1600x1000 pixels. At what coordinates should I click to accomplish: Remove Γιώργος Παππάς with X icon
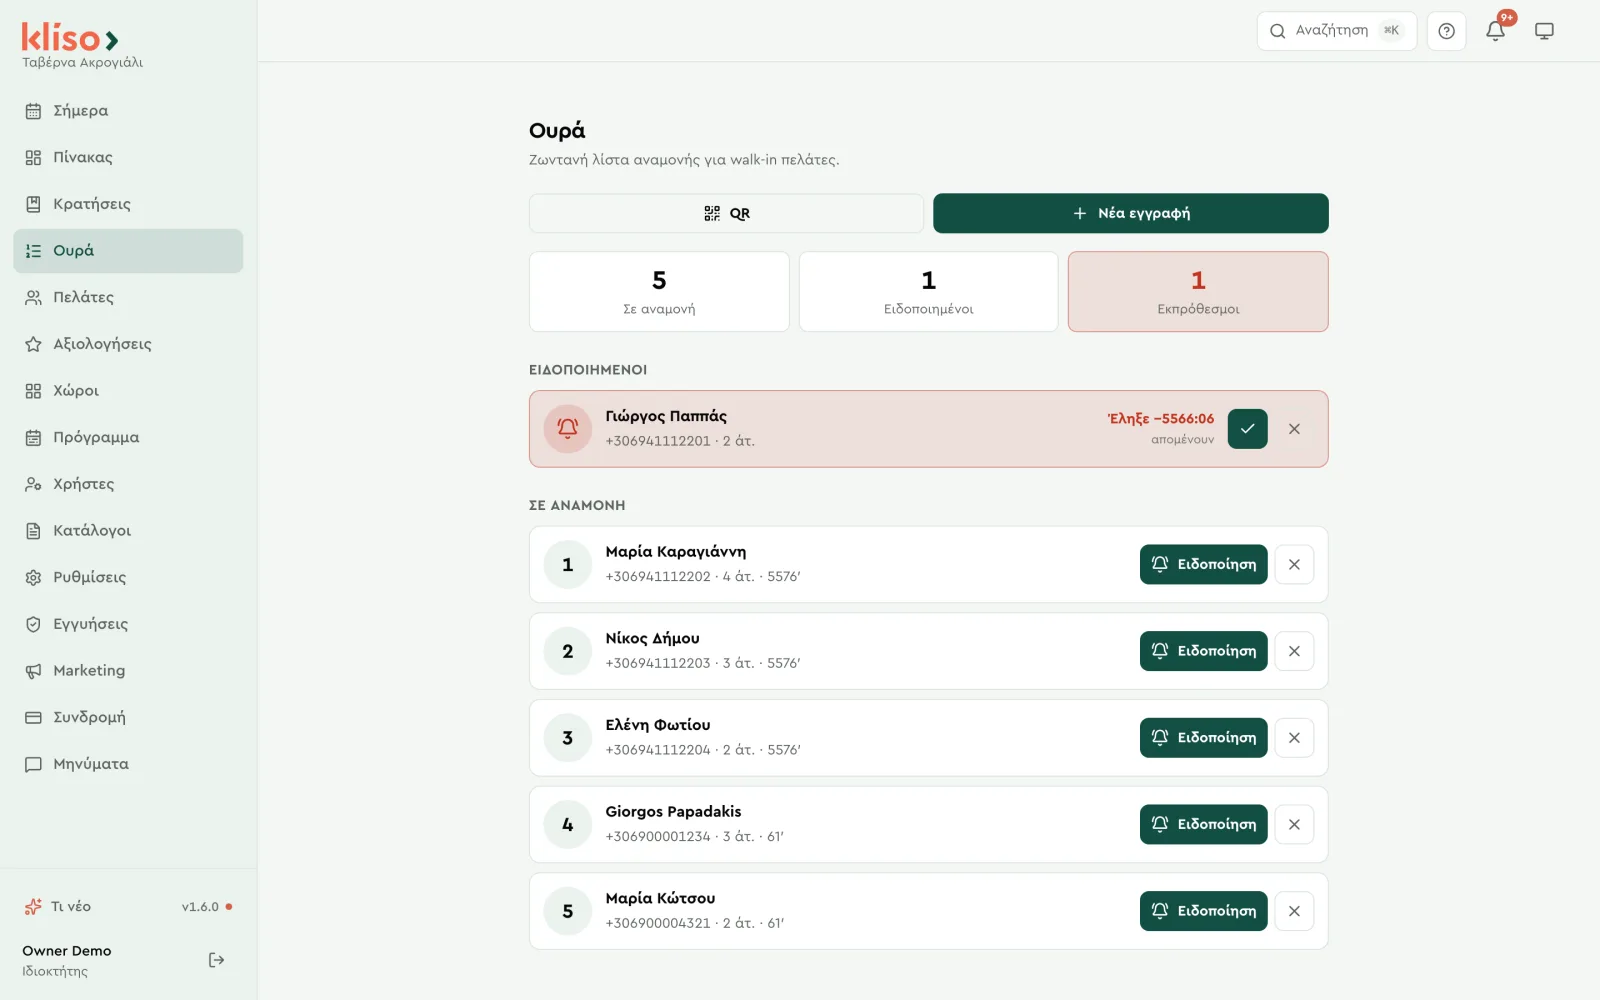[x=1294, y=429]
